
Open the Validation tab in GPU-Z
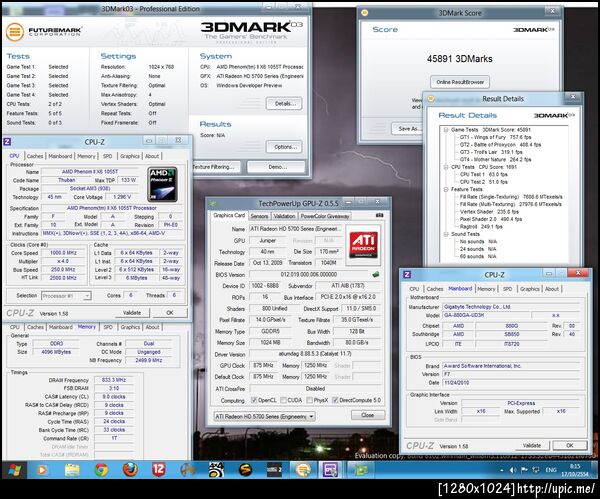tap(284, 216)
